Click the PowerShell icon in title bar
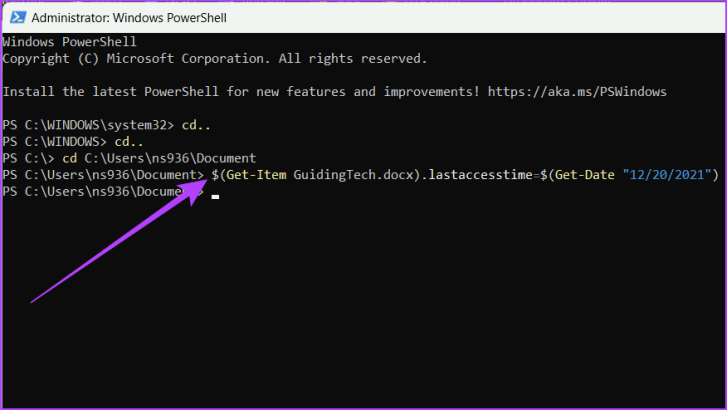Screen dimensions: 727x410 point(15,17)
